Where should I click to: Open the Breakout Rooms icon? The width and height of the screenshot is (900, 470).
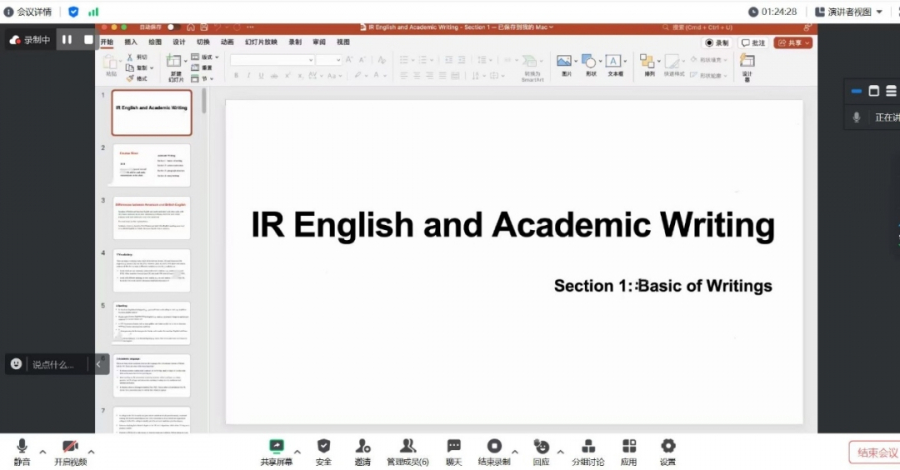(x=588, y=446)
